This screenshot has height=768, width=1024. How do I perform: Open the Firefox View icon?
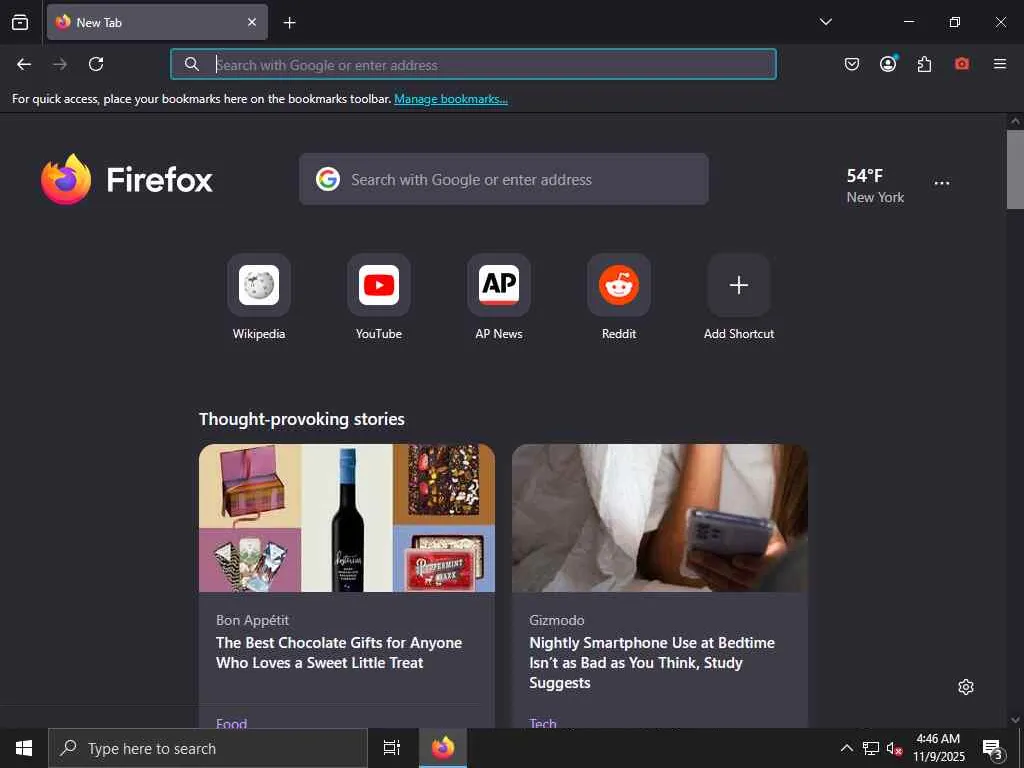(x=20, y=22)
